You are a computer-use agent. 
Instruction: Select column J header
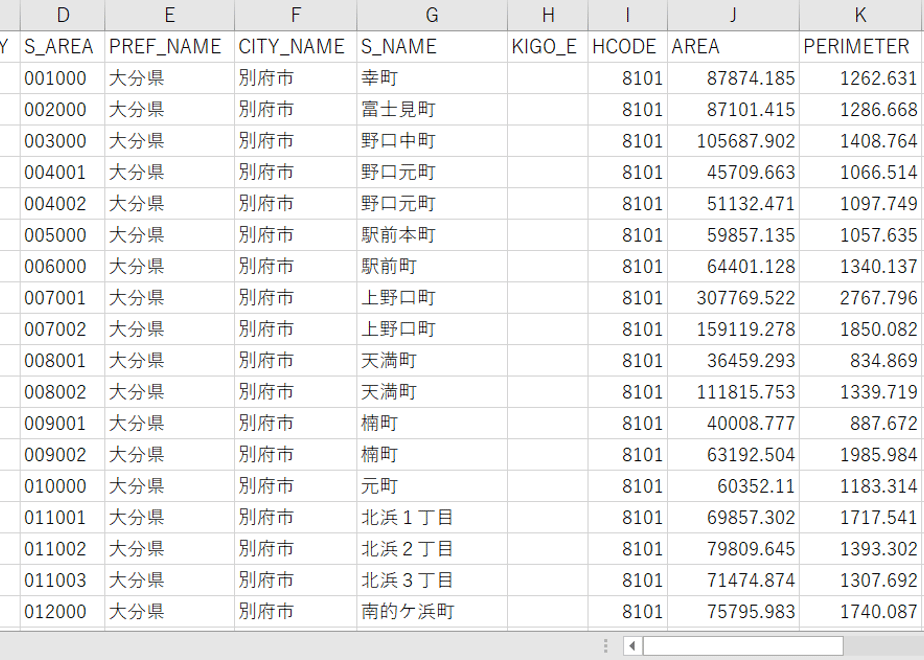733,15
